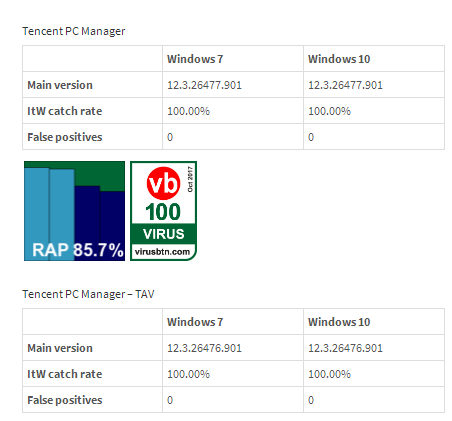Click False positives label in first table
Viewport: 452px width, 421px height.
pos(65,137)
